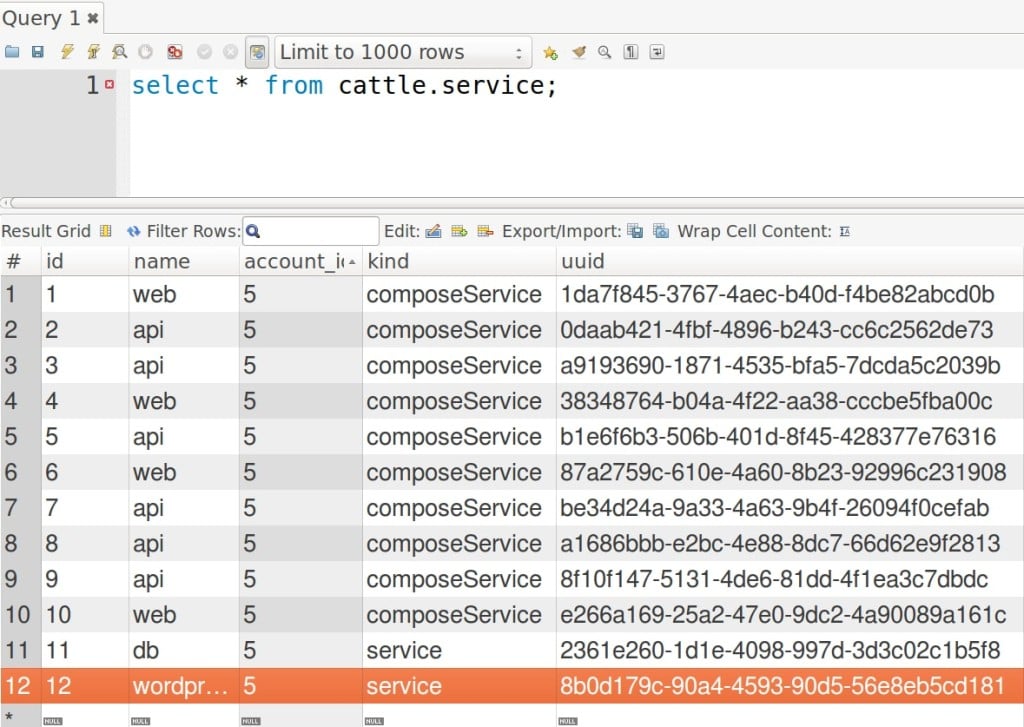1024x727 pixels.
Task: Save the script to file
Action: coord(38,52)
